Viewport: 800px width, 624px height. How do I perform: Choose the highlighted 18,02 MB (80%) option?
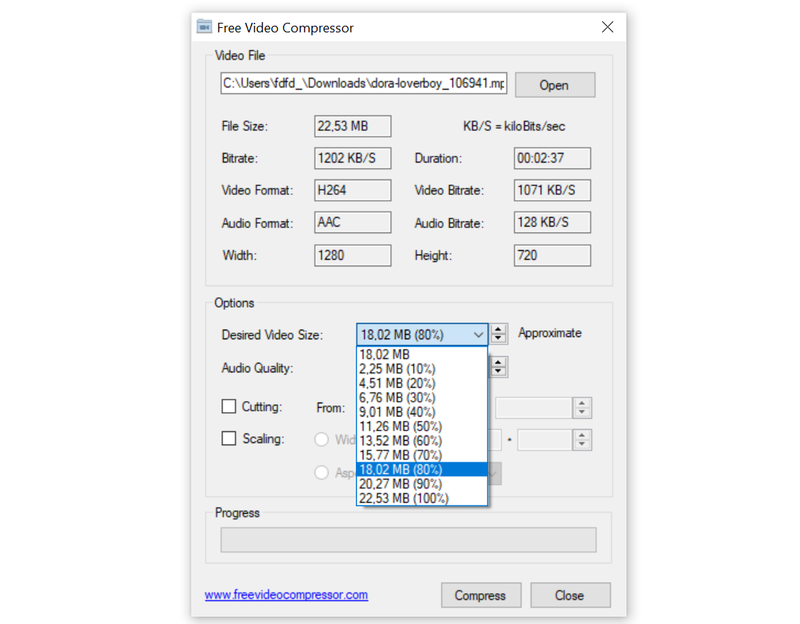tap(422, 469)
